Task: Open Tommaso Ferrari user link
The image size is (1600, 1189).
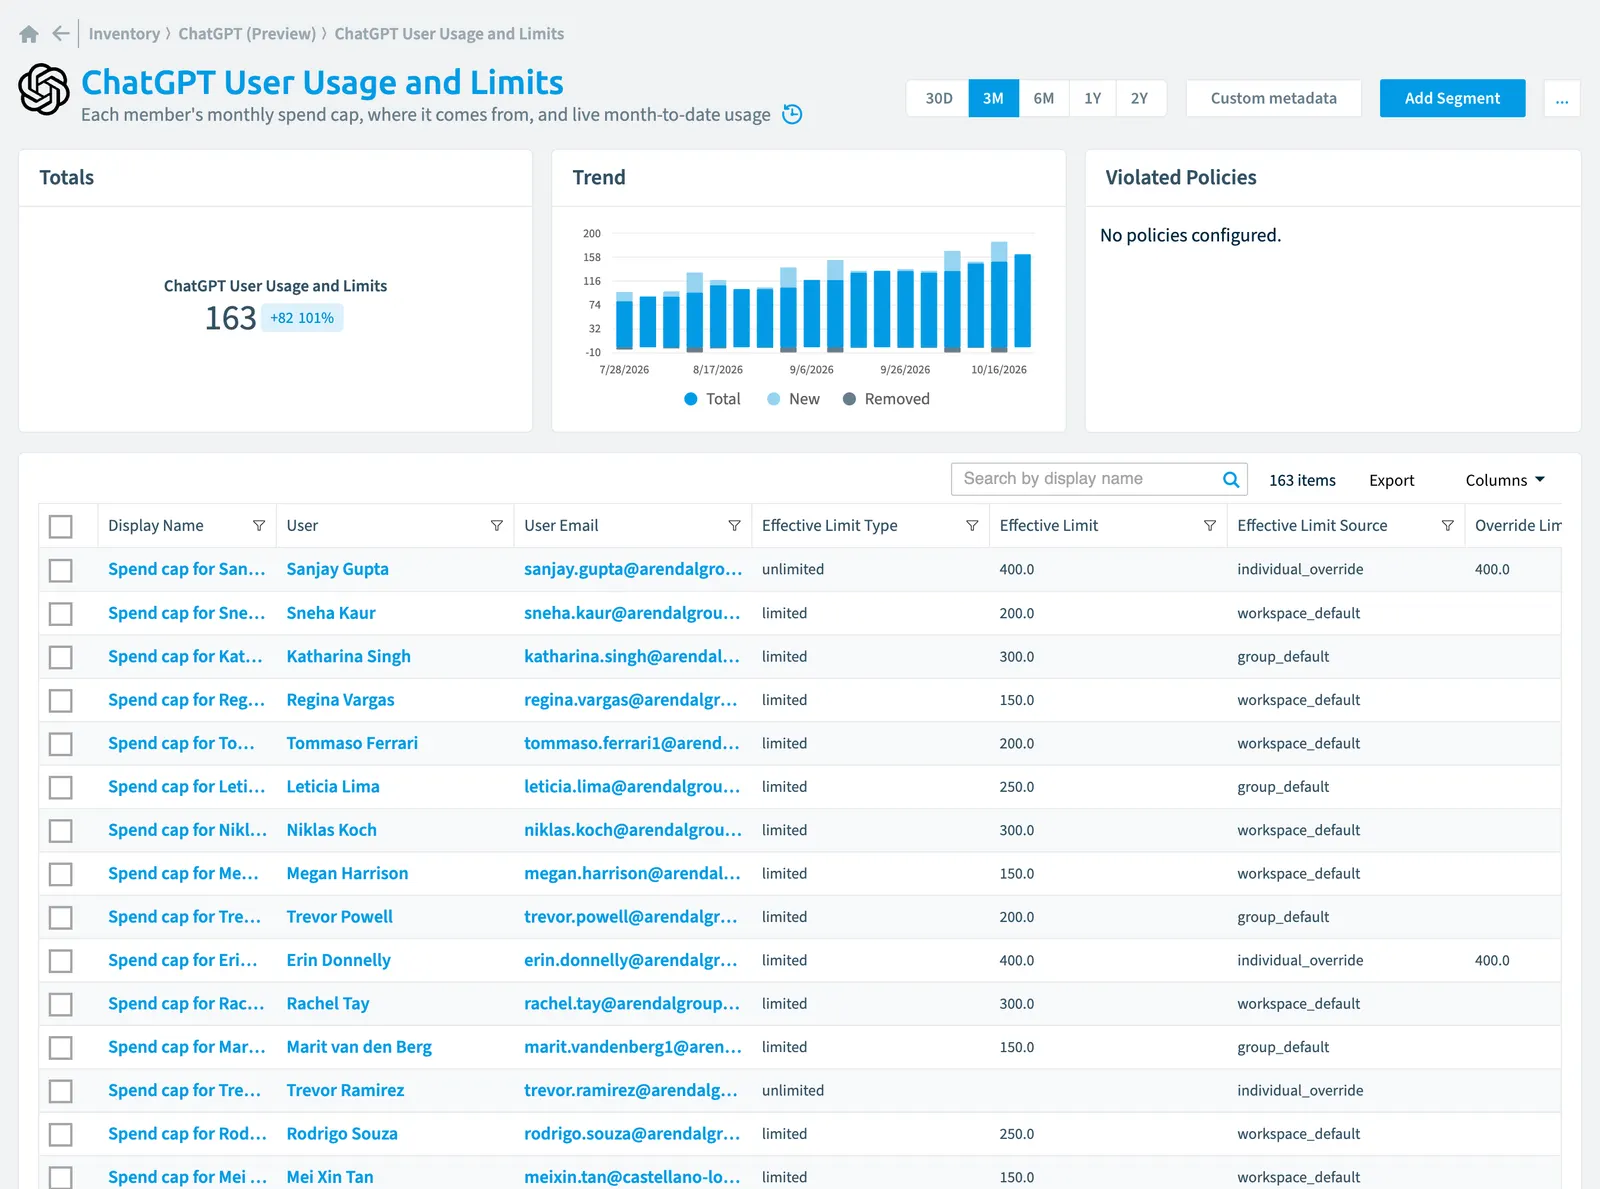Action: pos(352,743)
